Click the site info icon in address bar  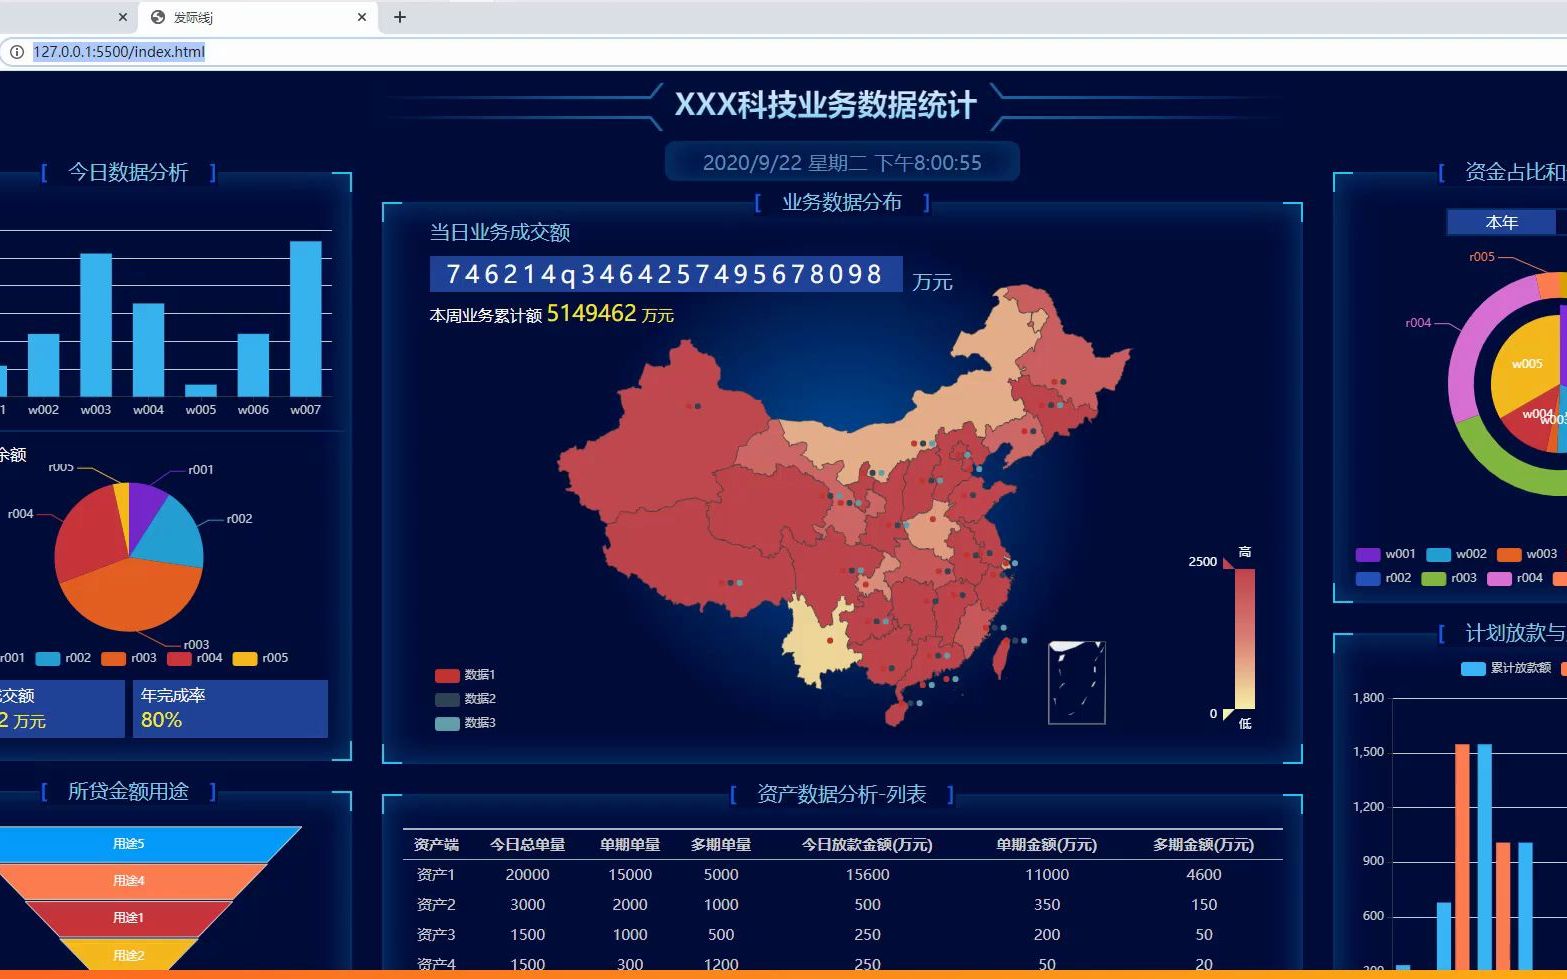(x=18, y=51)
